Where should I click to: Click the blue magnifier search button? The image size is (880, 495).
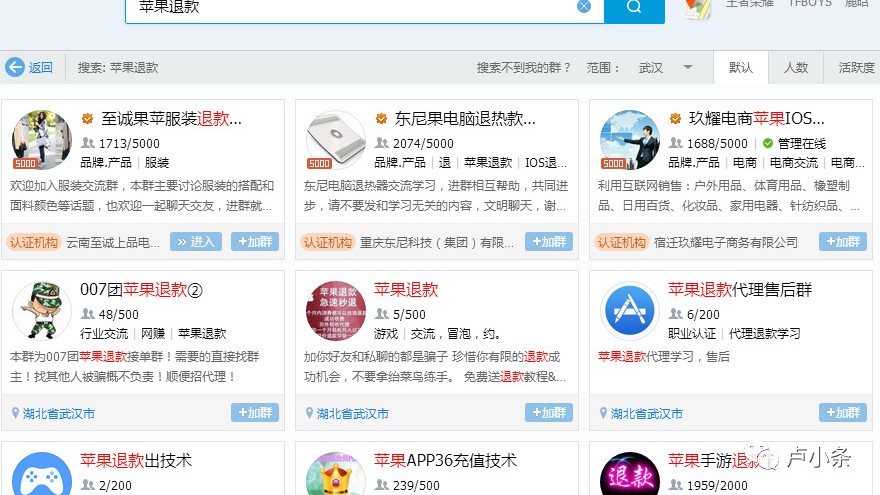[x=634, y=8]
